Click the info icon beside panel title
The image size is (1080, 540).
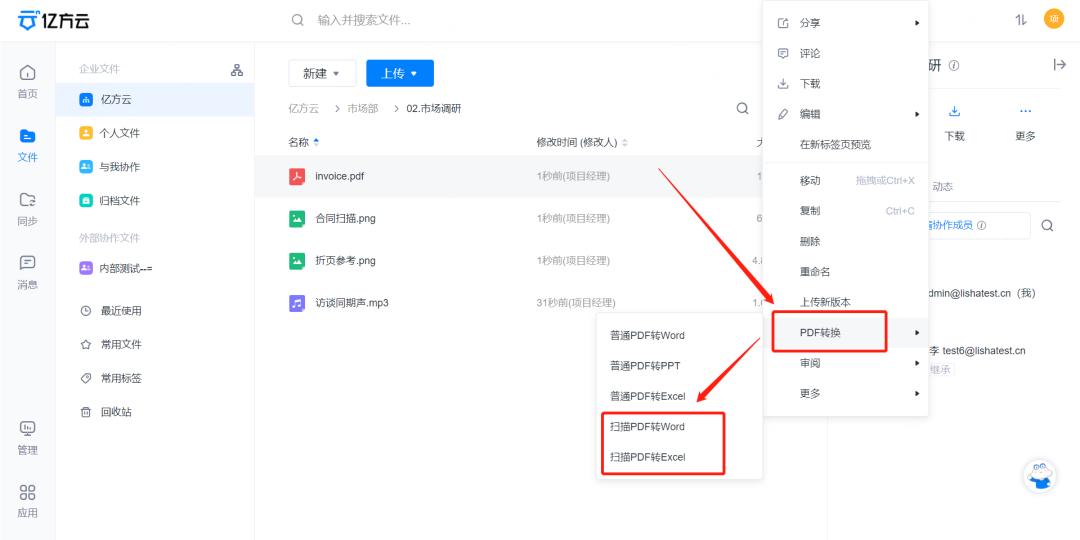point(954,65)
